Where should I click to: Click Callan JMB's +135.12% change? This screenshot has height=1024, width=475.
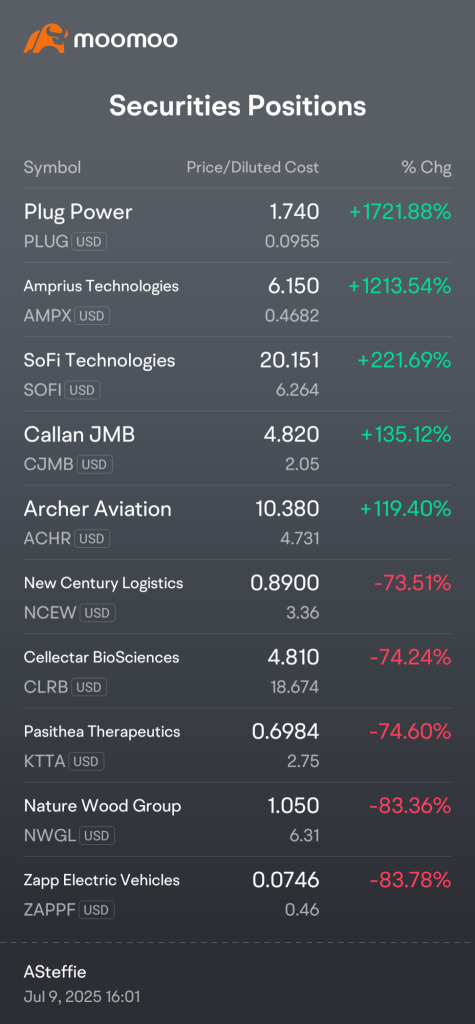click(x=404, y=434)
